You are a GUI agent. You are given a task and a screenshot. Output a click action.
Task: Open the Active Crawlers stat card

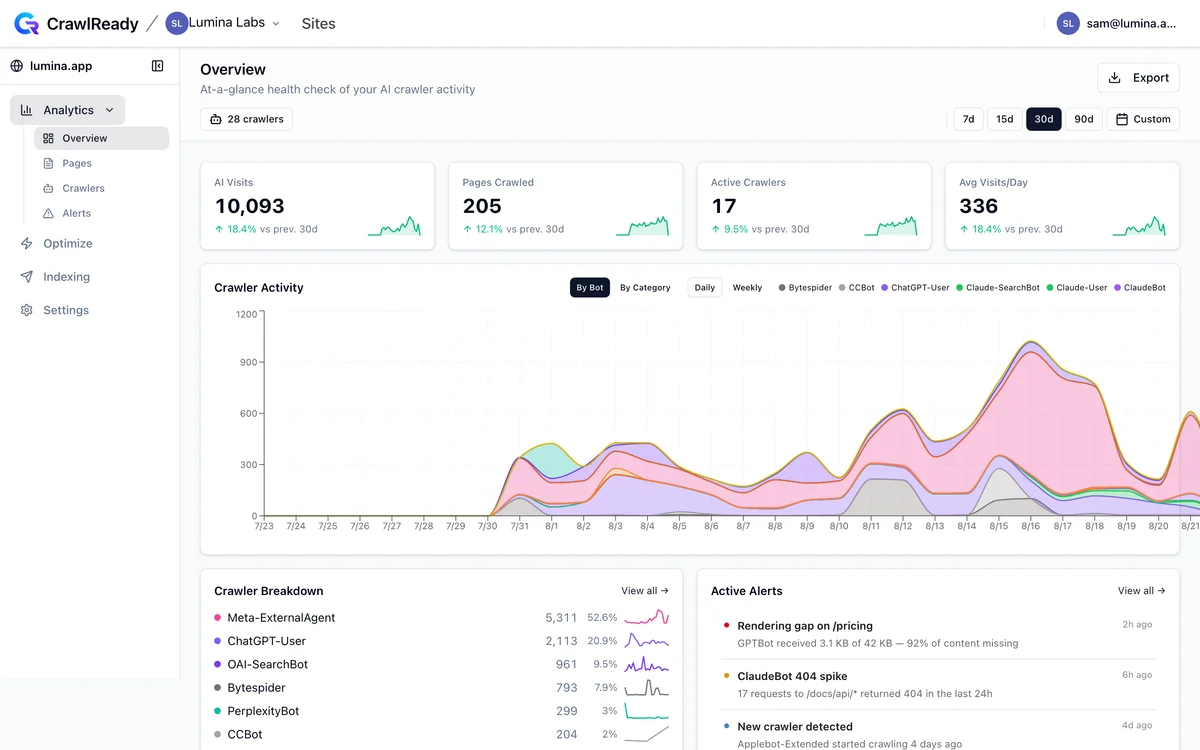[x=814, y=206]
